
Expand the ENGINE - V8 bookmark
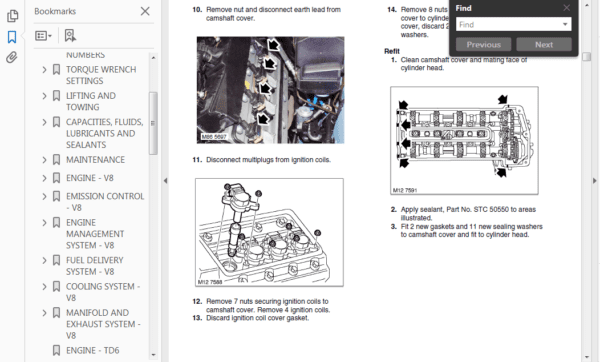point(44,178)
